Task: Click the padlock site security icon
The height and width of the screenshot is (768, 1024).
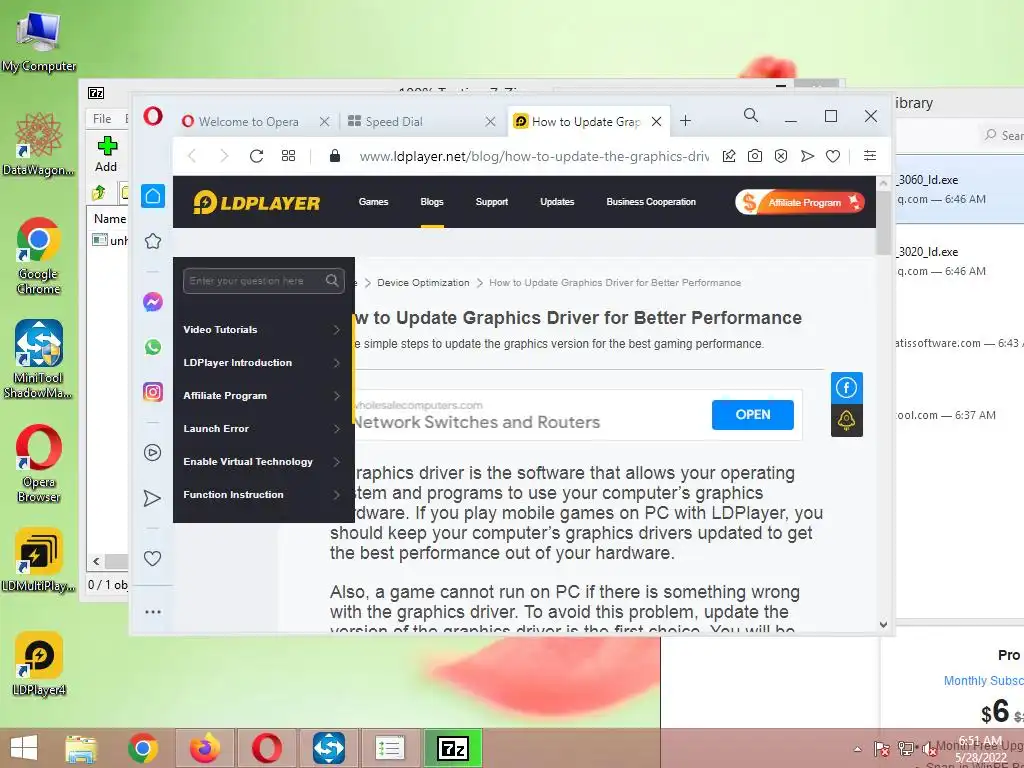Action: tap(335, 155)
